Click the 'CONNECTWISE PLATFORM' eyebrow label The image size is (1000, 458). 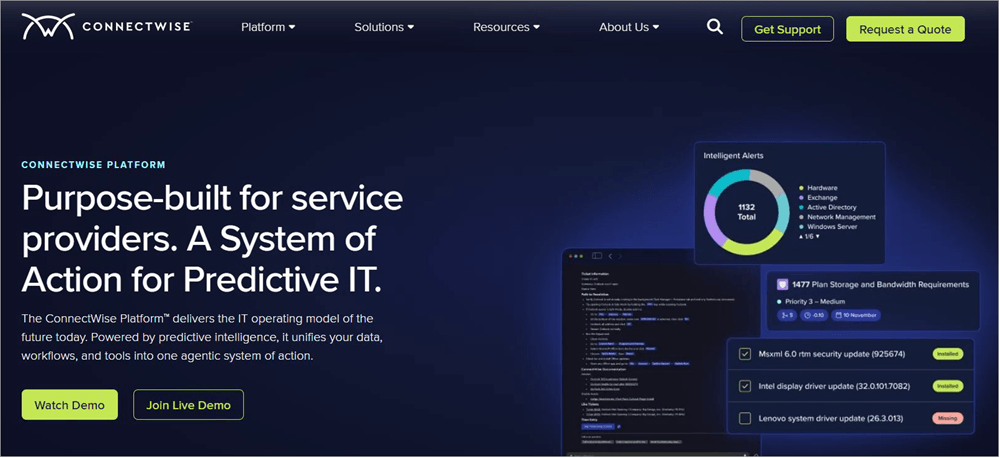[x=93, y=165]
